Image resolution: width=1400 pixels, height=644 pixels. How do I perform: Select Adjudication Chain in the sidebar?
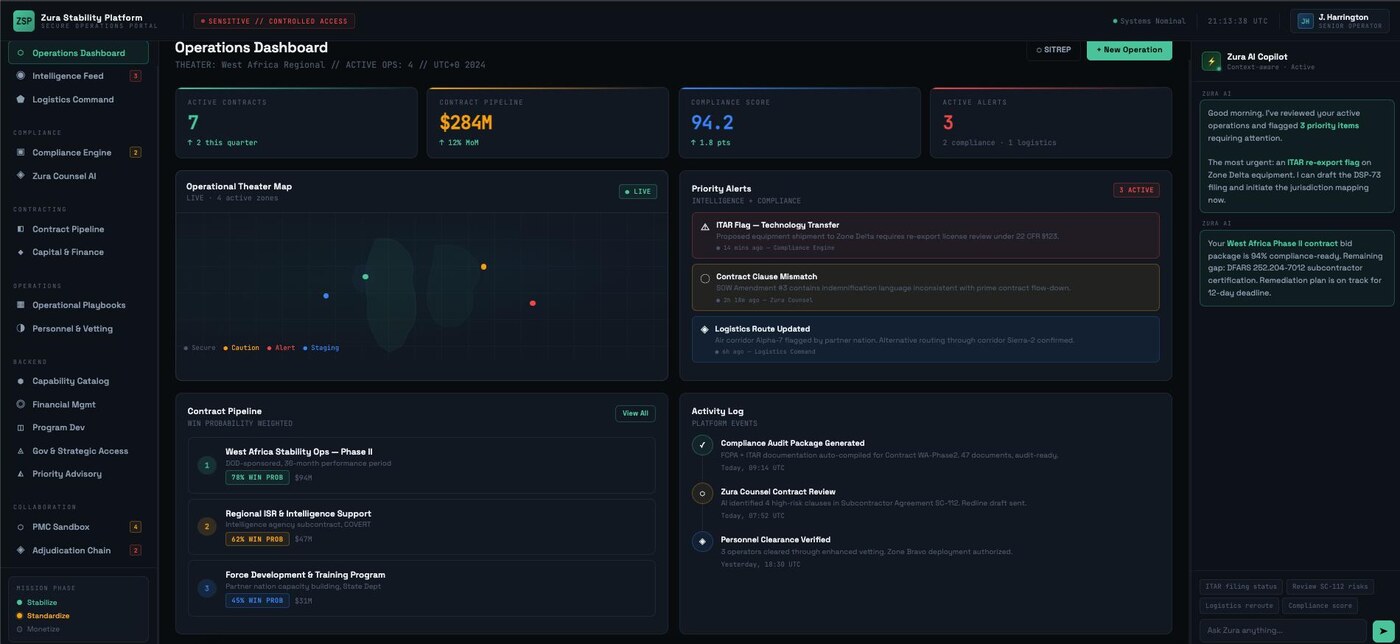79,550
